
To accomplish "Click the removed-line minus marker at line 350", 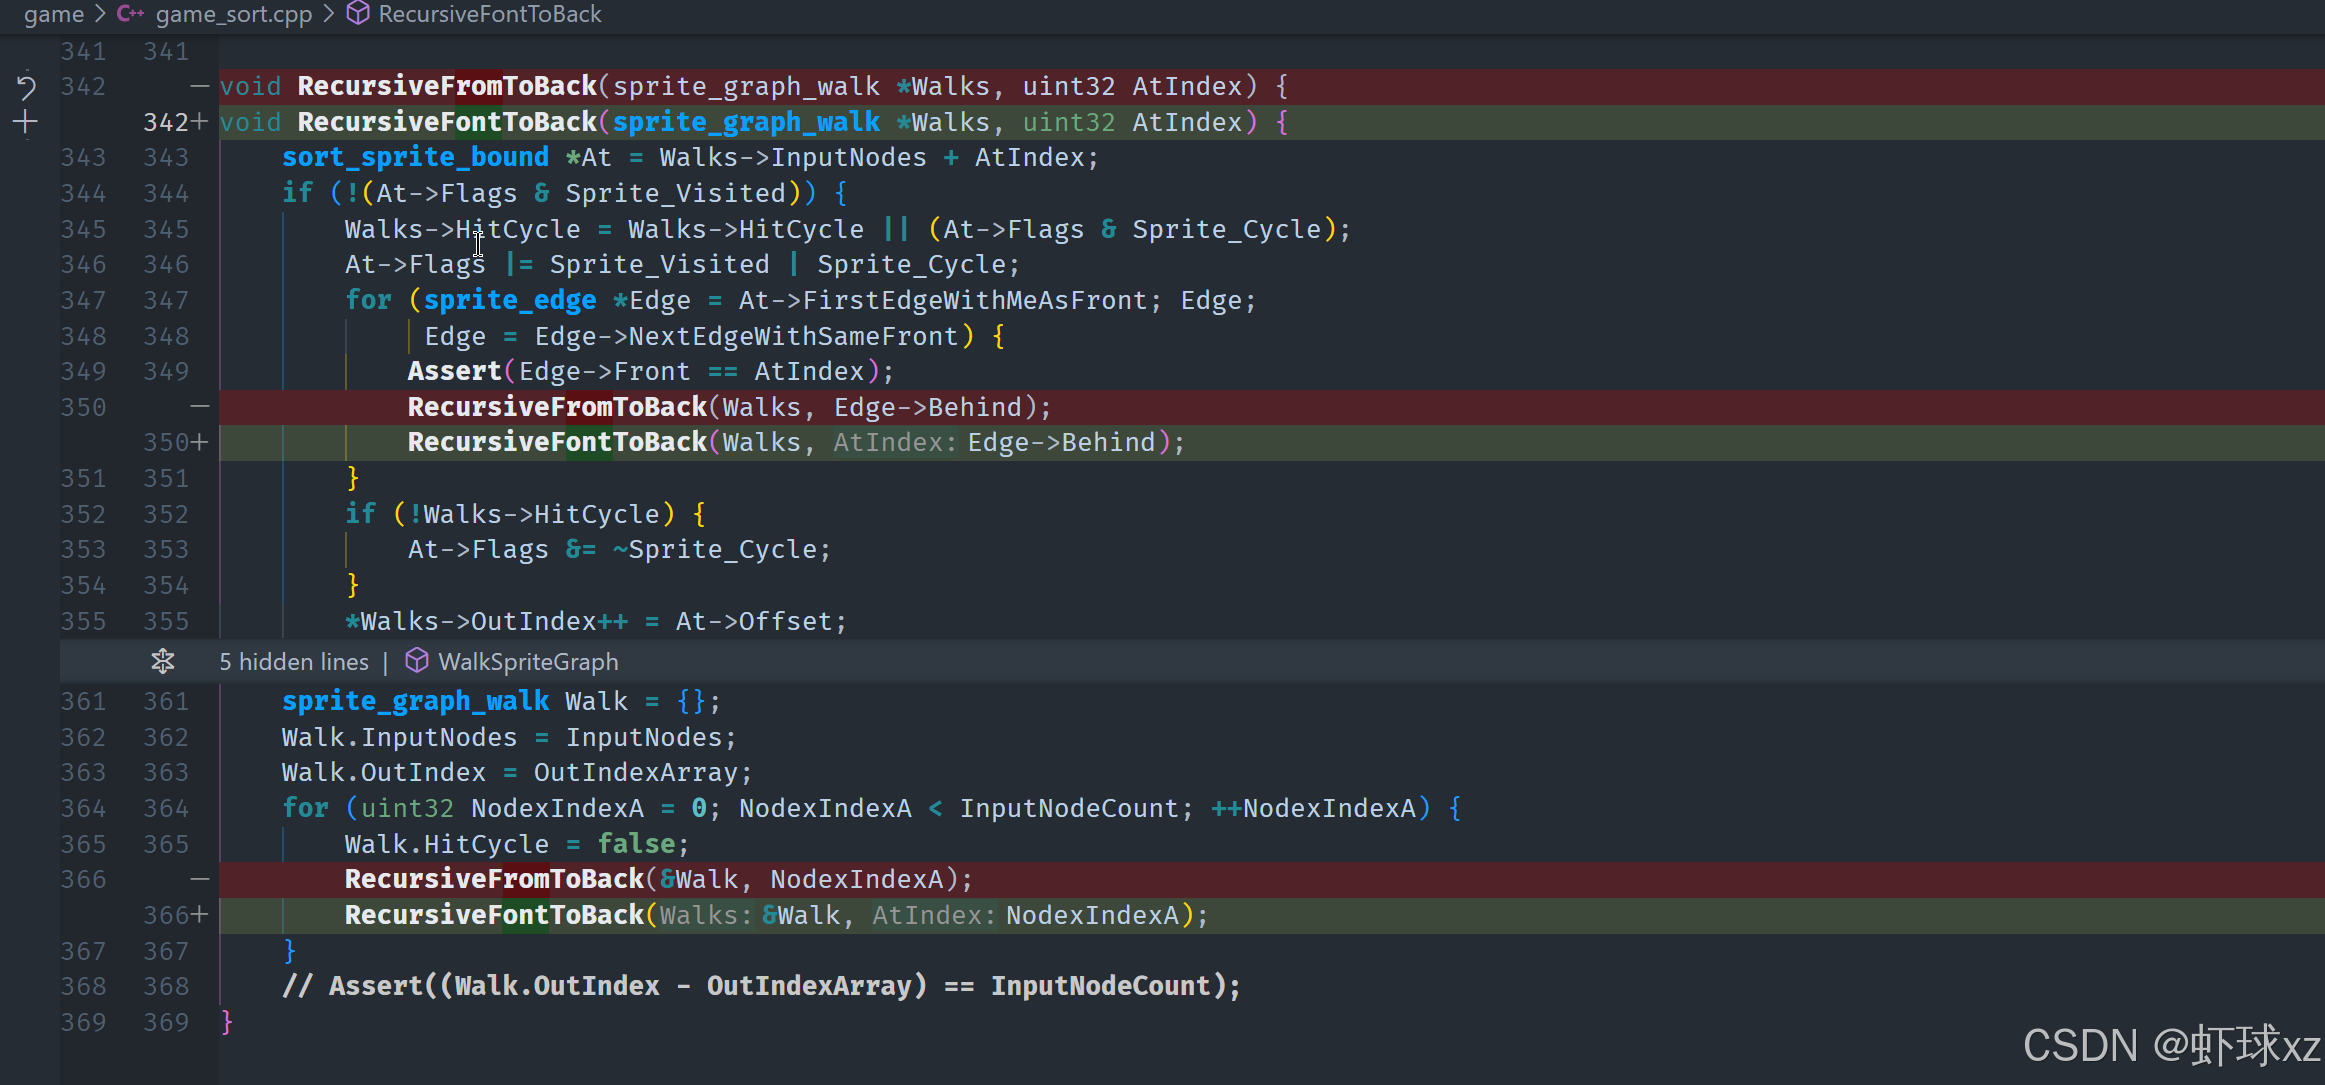I will click(x=200, y=407).
